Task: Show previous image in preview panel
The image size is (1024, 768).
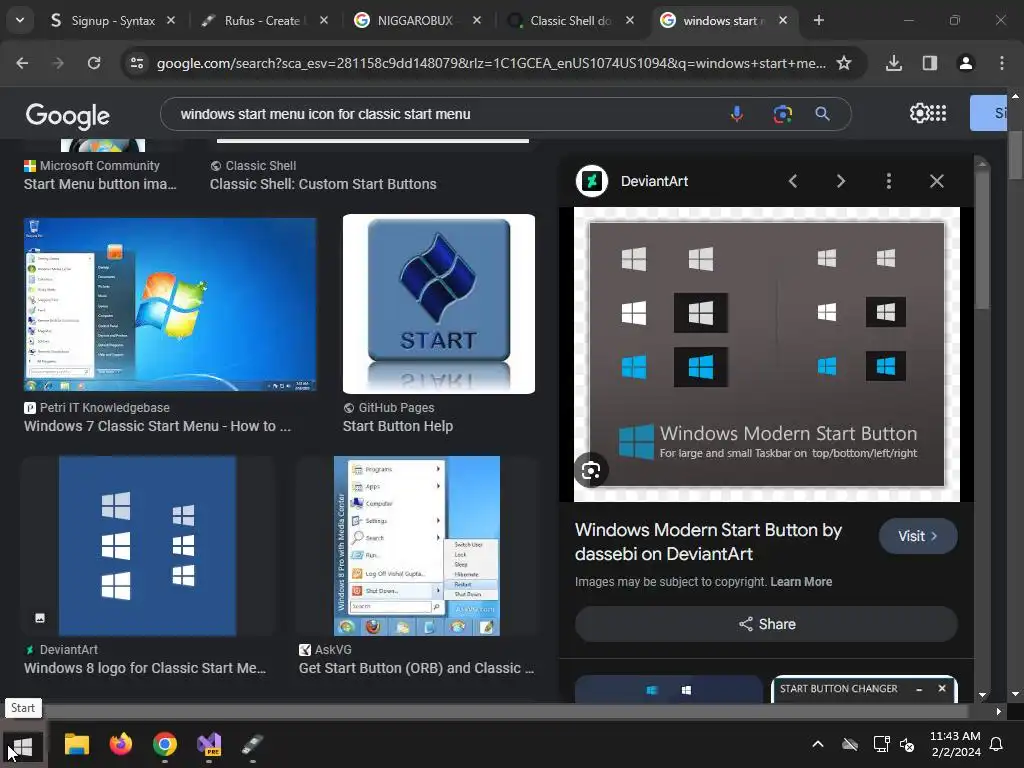Action: [x=793, y=181]
